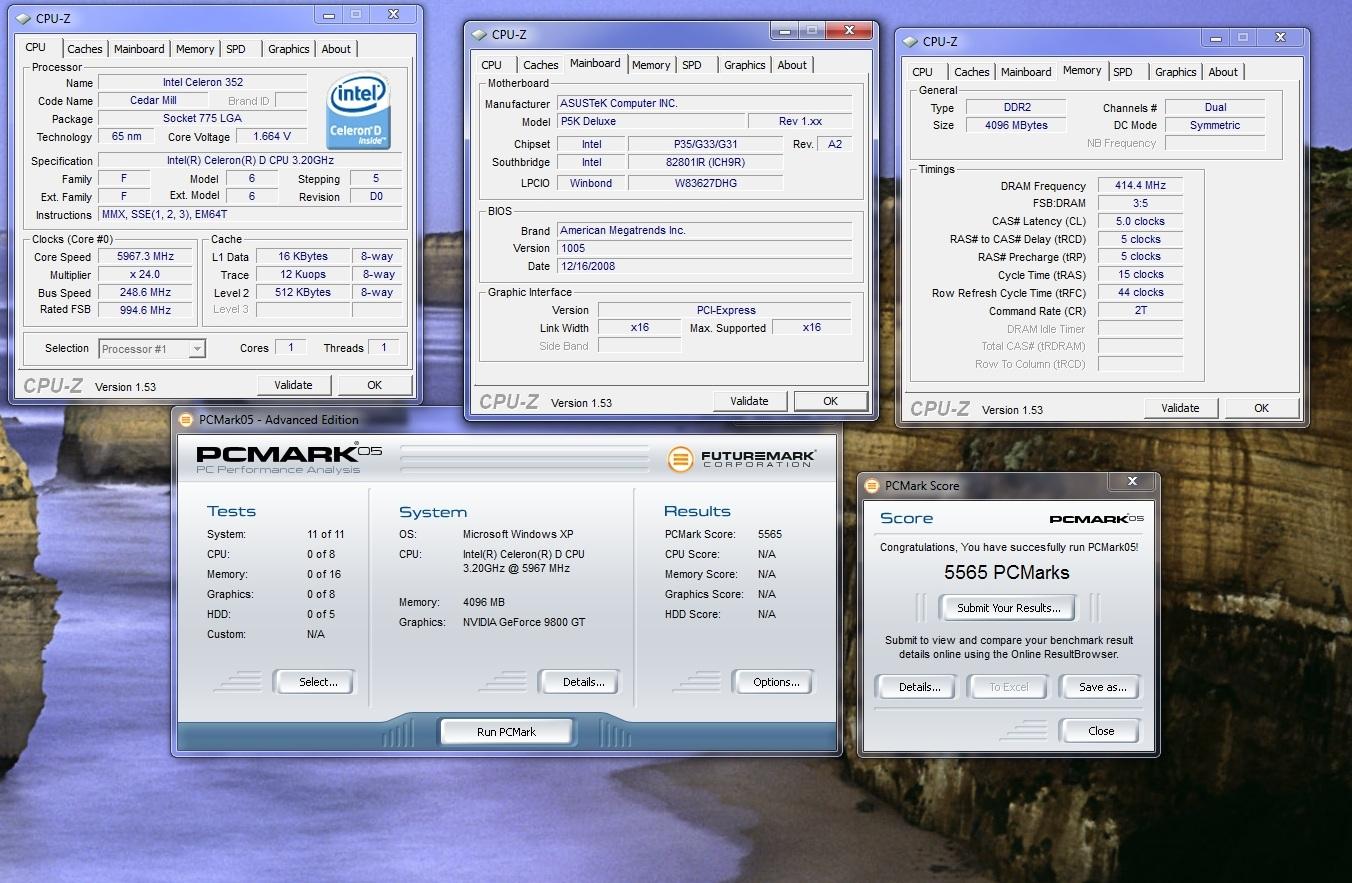This screenshot has height=883, width=1352.
Task: Click CPU-Z CPU window title icon
Action: (x=24, y=19)
